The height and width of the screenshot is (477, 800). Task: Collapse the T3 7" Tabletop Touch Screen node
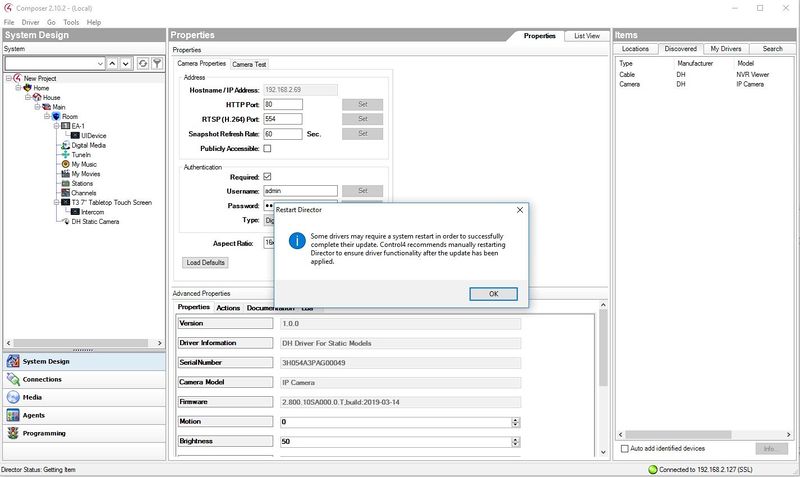pyautogui.click(x=57, y=203)
